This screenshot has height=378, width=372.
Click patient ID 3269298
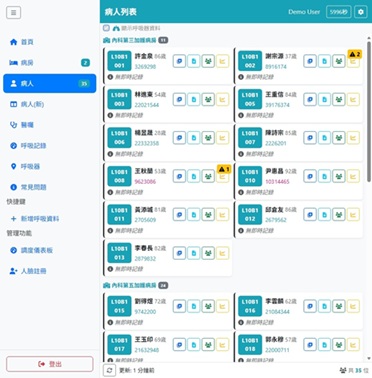coord(145,67)
